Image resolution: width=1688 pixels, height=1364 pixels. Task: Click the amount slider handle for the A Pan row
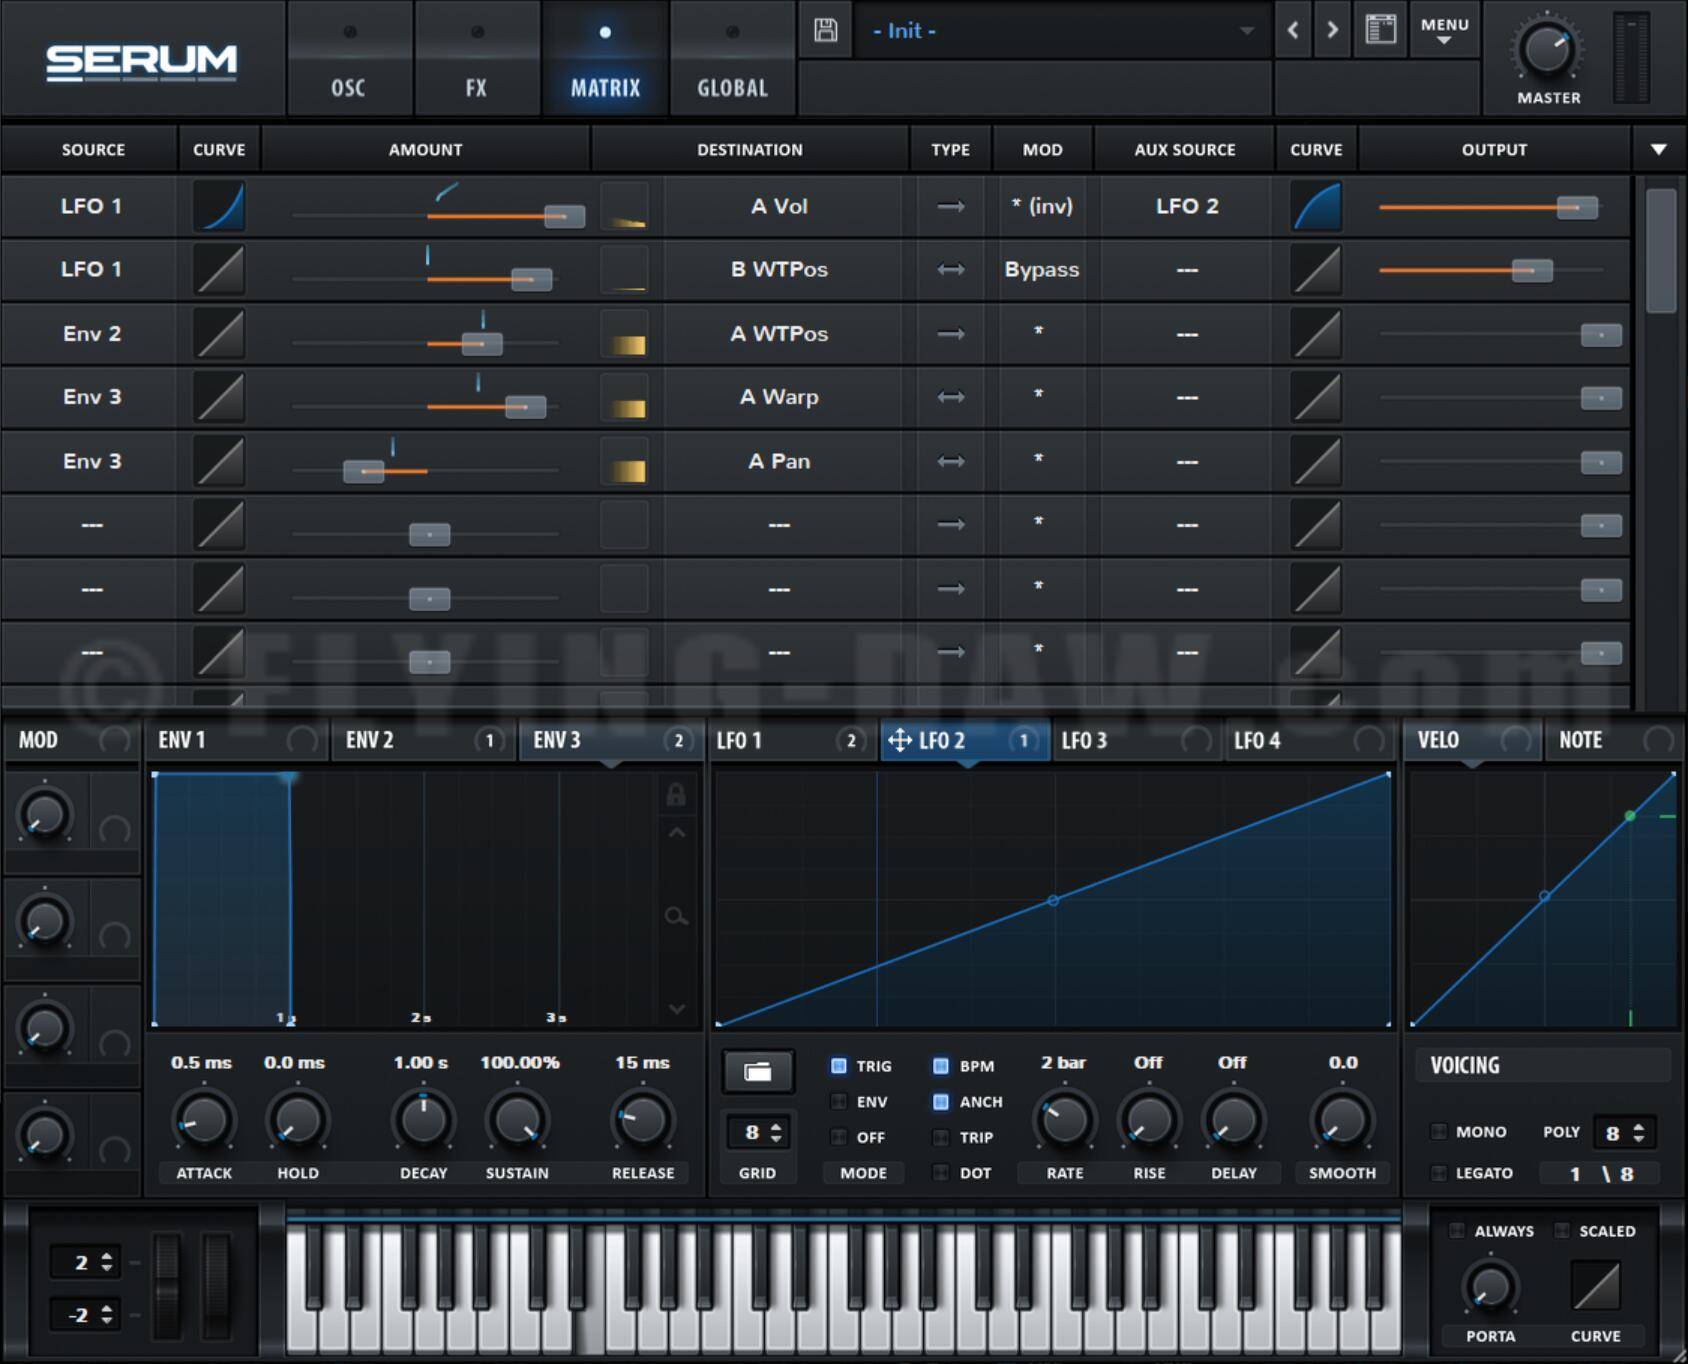pos(363,471)
